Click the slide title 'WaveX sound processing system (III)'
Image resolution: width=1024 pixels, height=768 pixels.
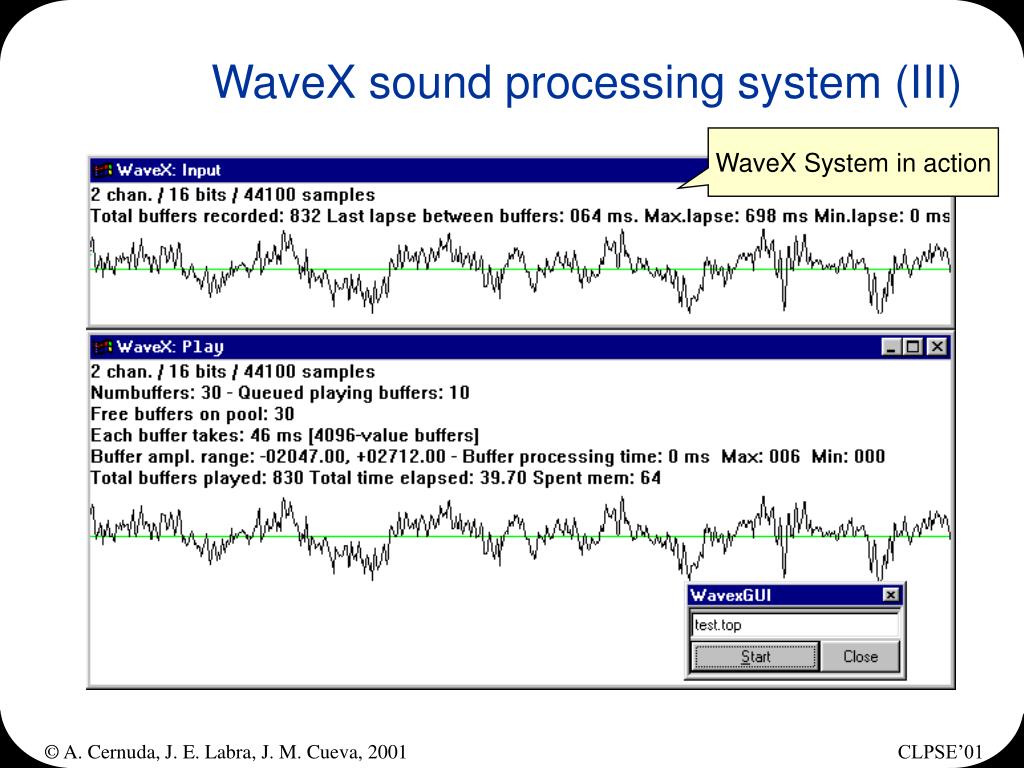tap(586, 82)
